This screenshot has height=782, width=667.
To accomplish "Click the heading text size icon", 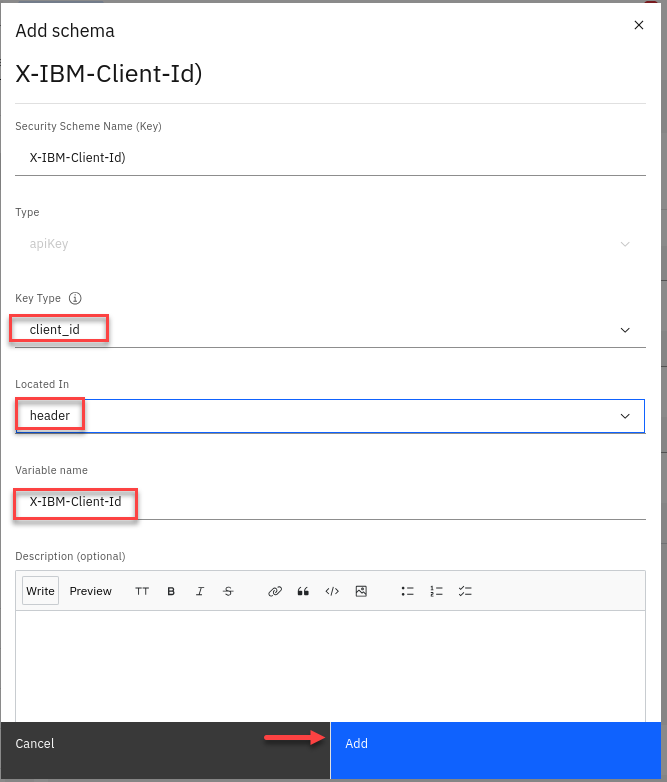I will point(142,591).
